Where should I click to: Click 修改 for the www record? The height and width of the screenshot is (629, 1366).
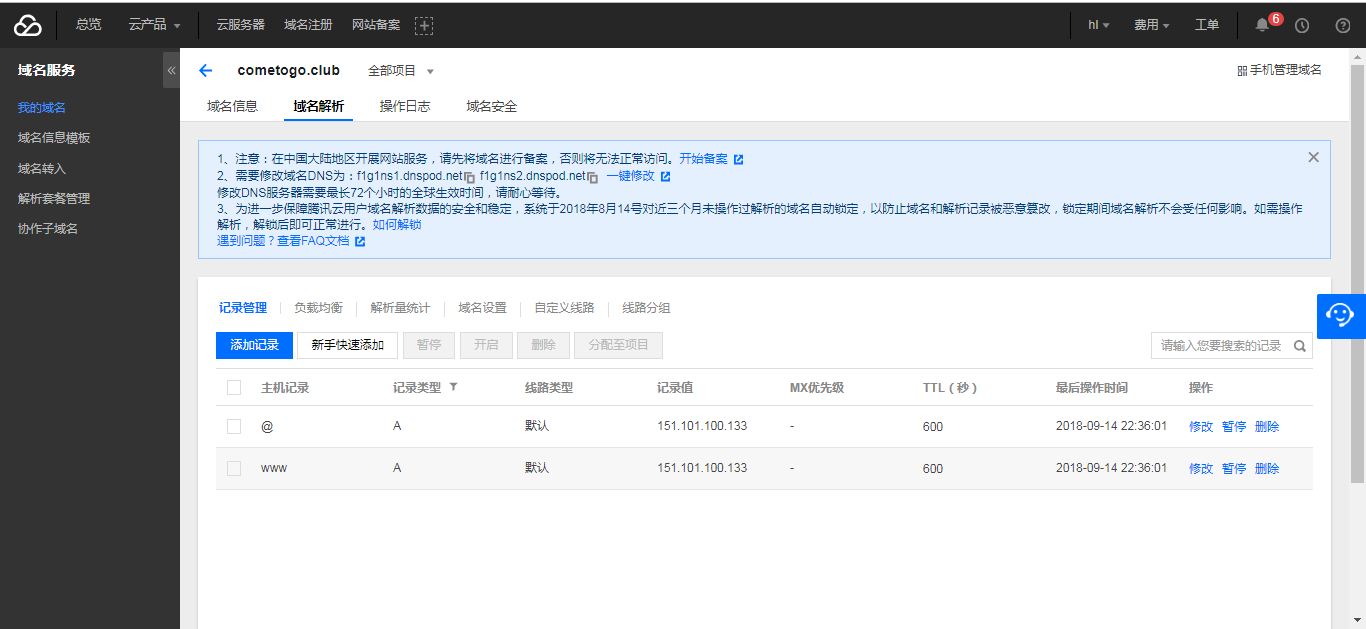[x=1201, y=469]
